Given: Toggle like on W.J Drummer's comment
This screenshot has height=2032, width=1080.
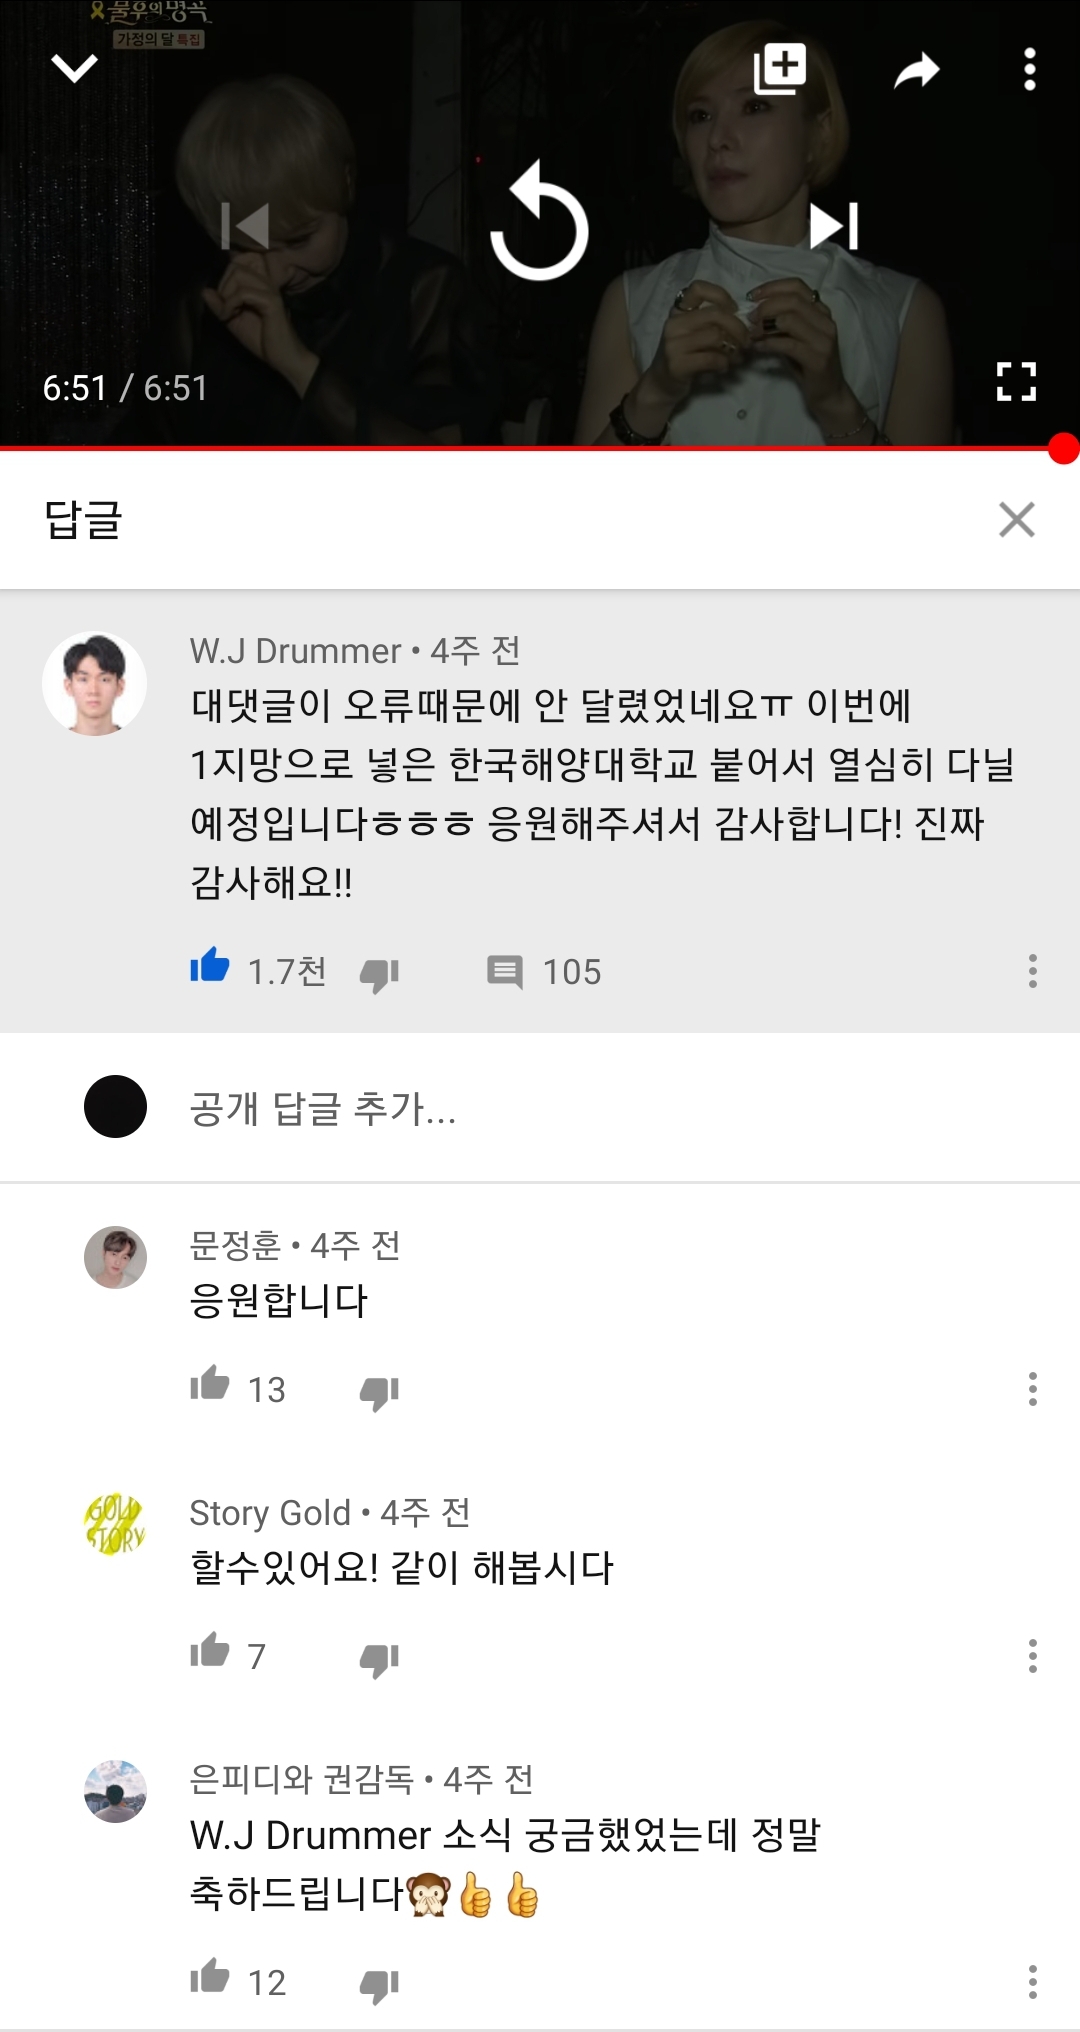Looking at the screenshot, I should click(x=210, y=968).
